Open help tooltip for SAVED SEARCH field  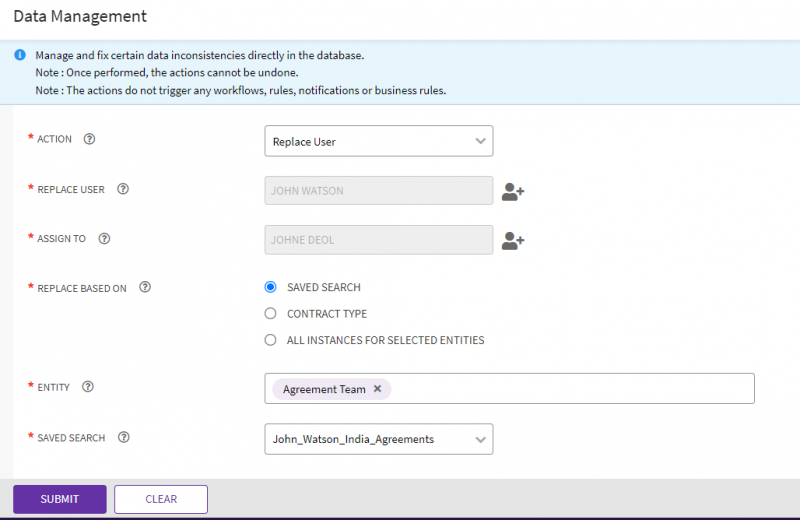(123, 437)
